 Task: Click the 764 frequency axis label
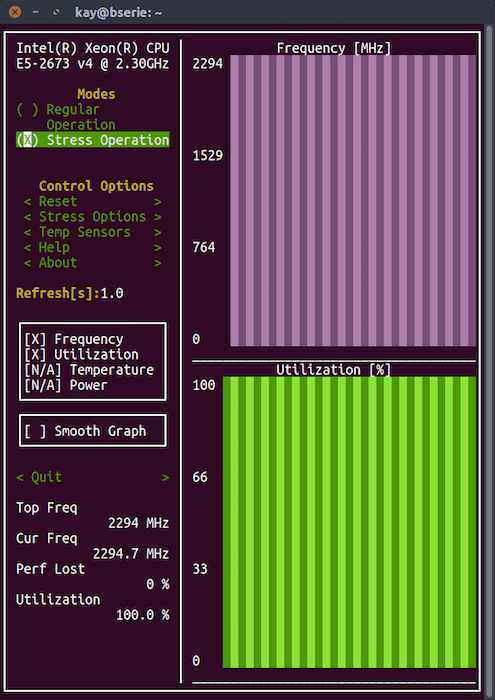pos(204,247)
